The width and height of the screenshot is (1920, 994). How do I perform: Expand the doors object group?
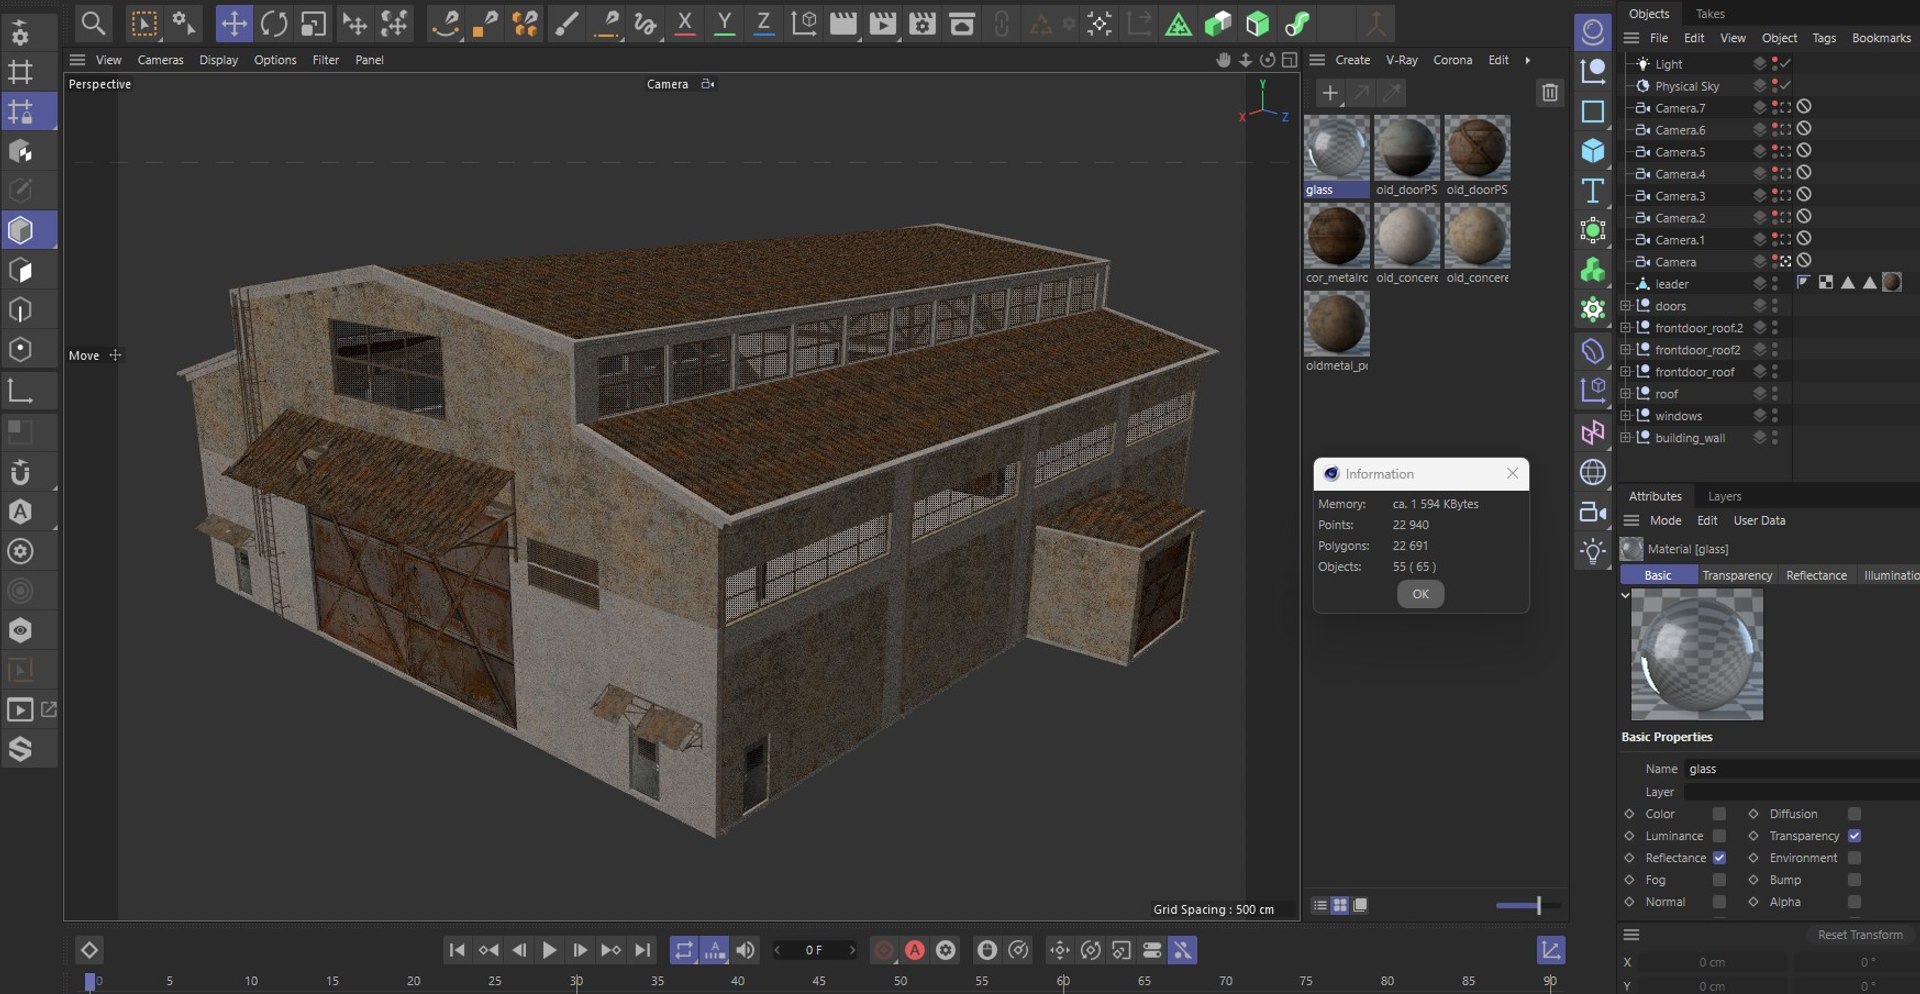1626,306
